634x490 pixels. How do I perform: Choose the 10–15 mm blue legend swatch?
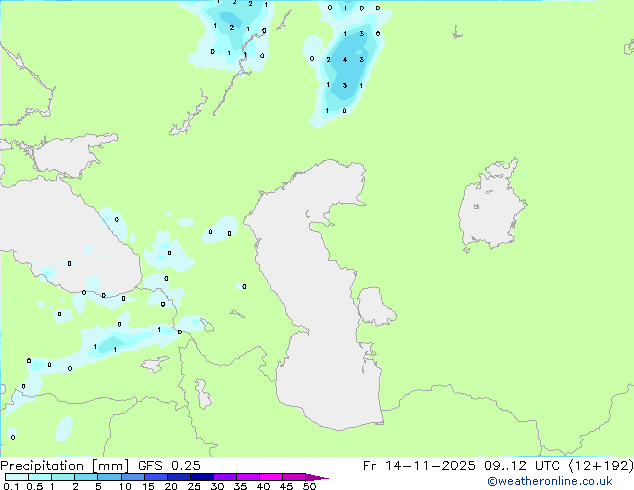(x=133, y=477)
